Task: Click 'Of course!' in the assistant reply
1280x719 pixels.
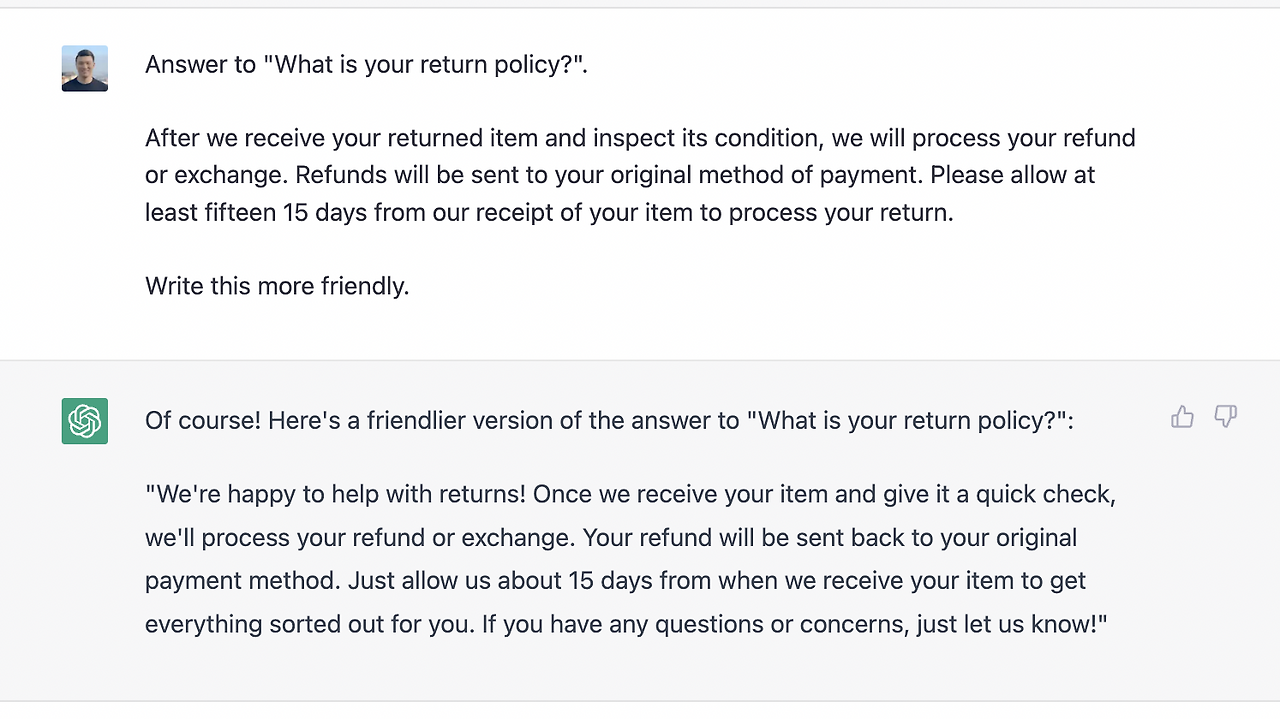Action: (202, 421)
